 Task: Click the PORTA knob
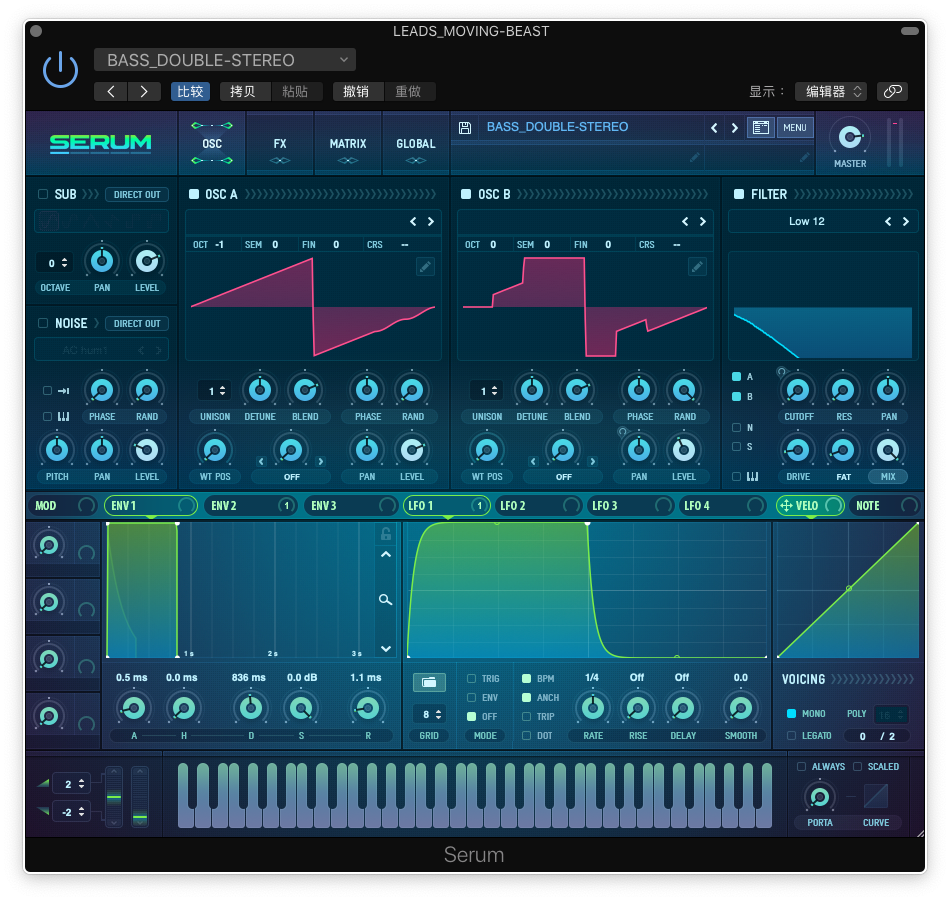coord(820,797)
